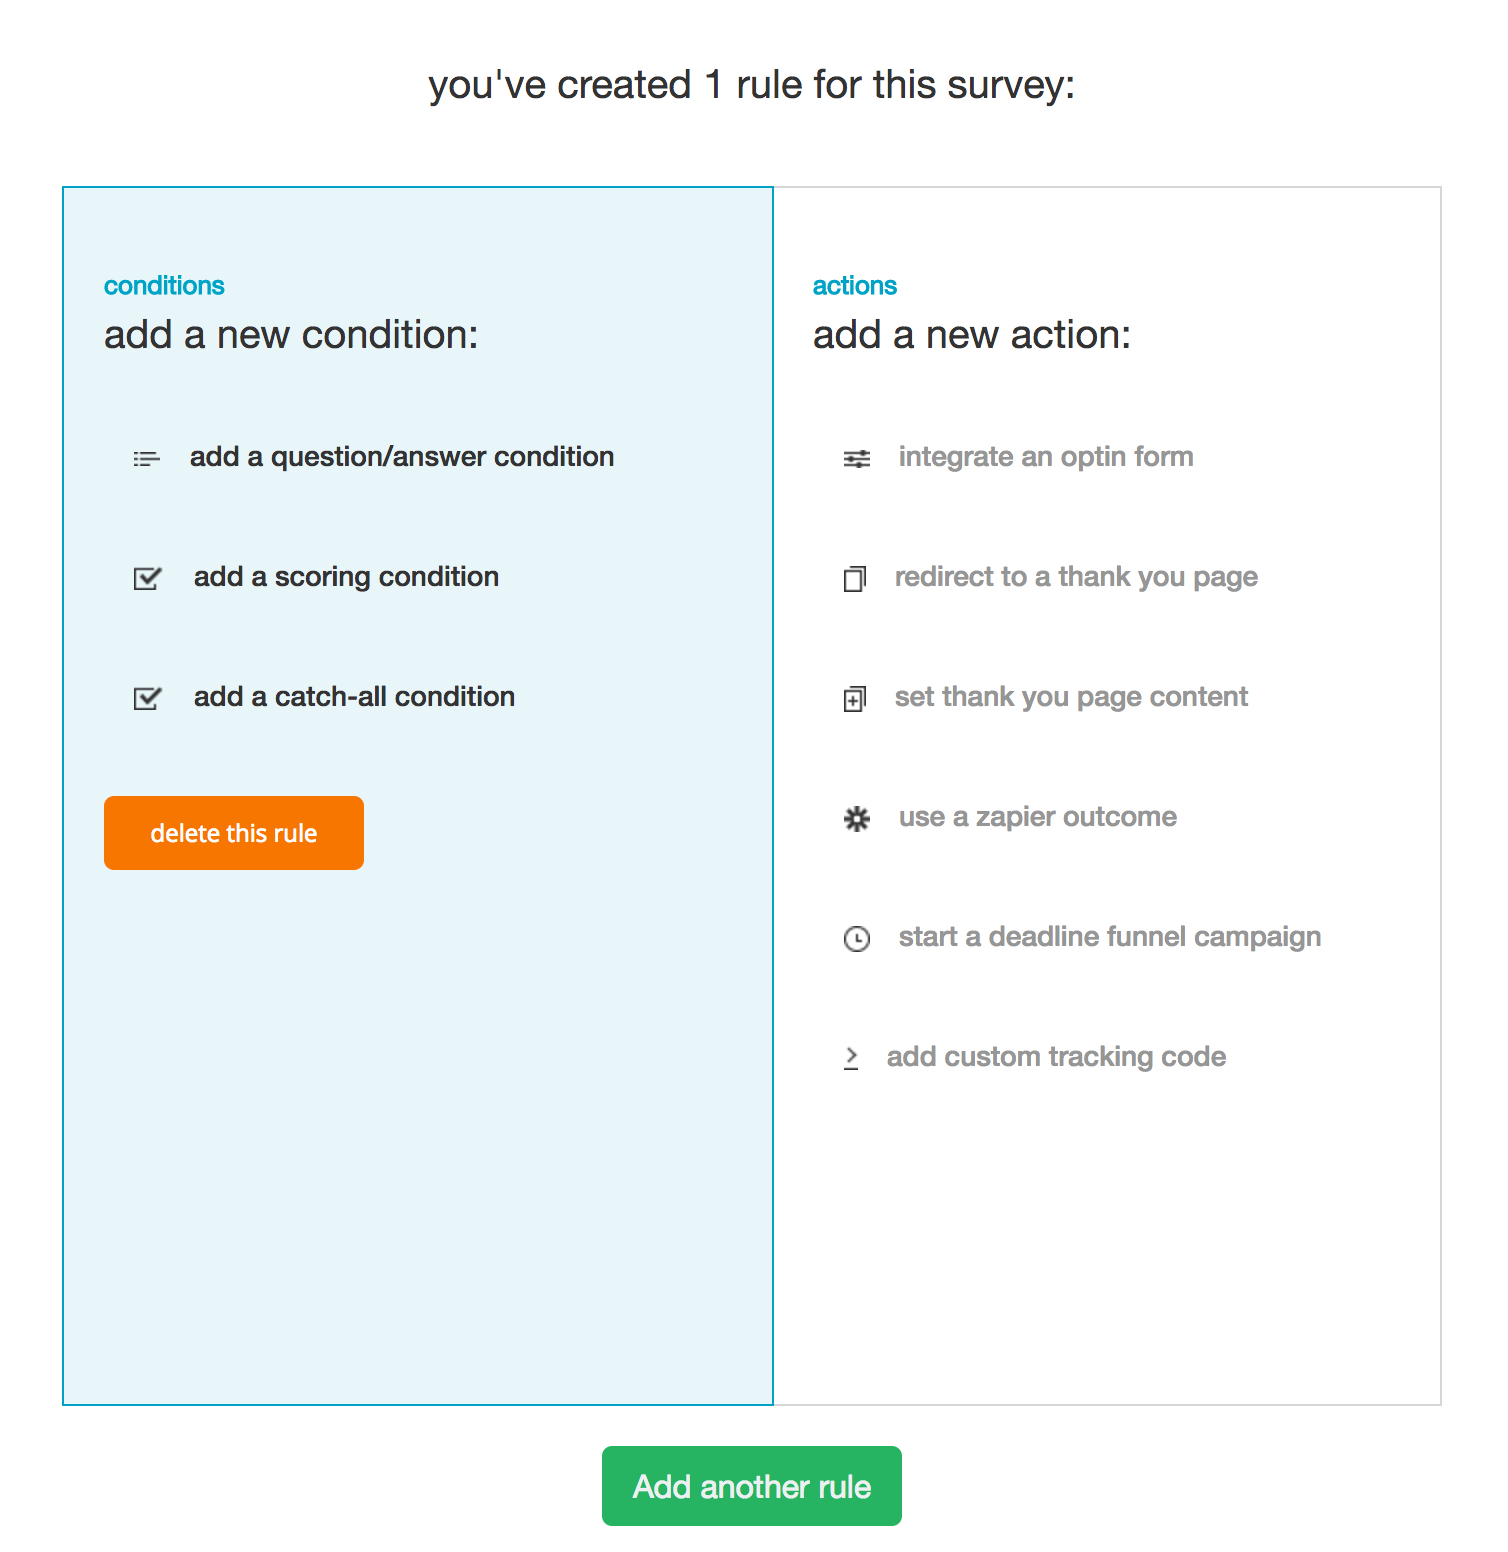
Task: Click the page icon beside redirect option
Action: pyautogui.click(x=854, y=578)
